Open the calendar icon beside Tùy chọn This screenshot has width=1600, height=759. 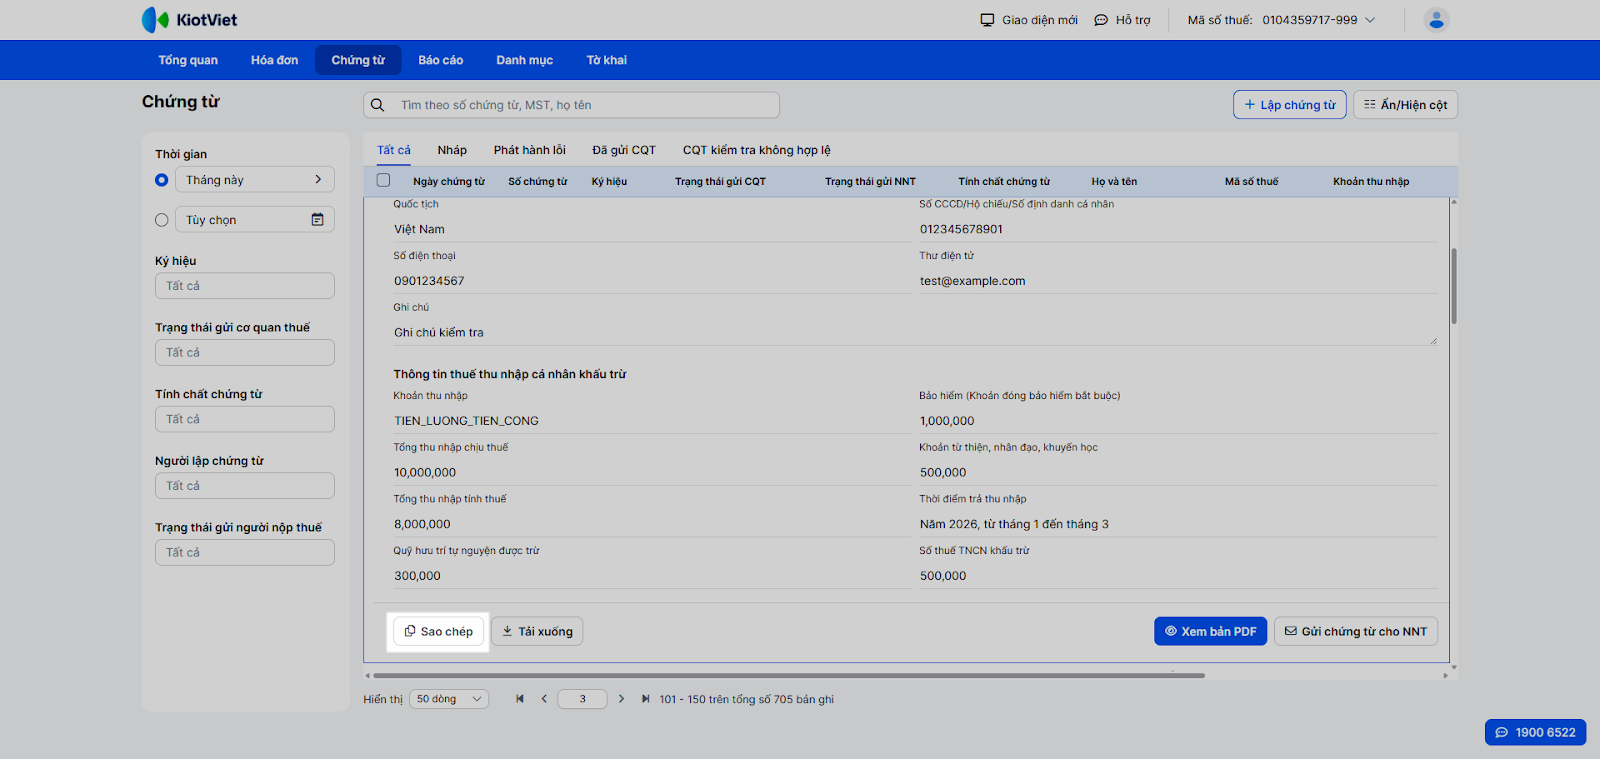[x=317, y=220]
